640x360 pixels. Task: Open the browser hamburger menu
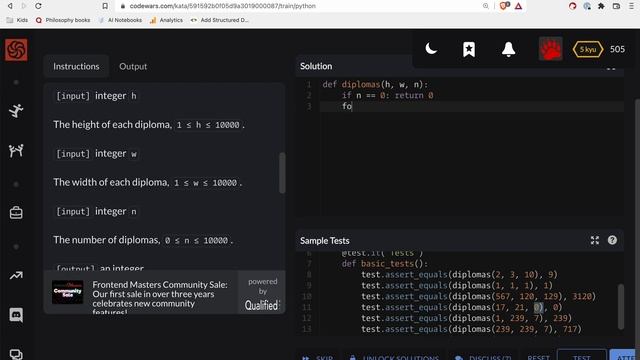pos(631,6)
